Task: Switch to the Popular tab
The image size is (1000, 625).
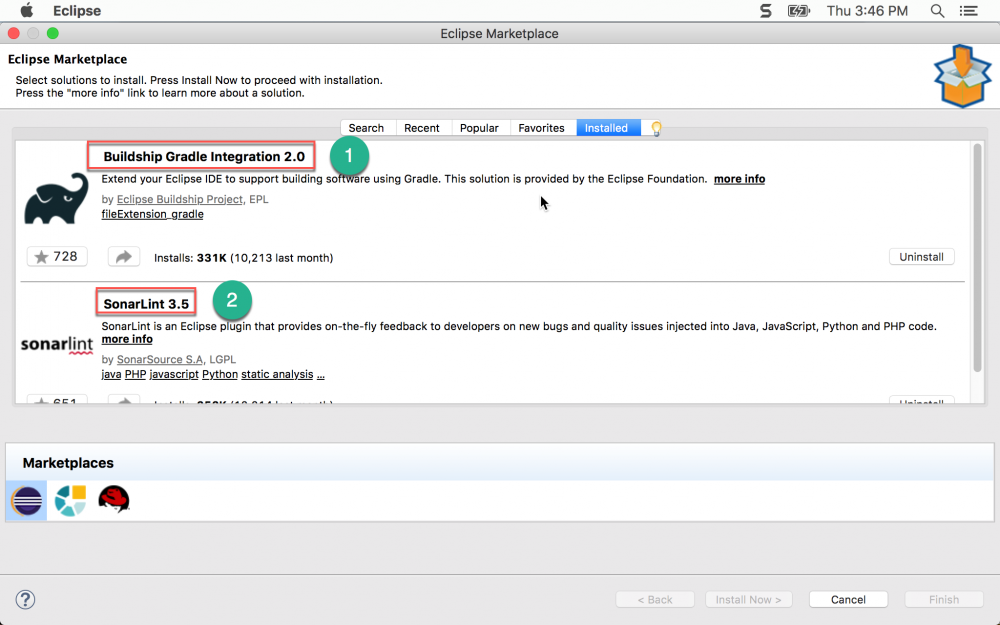Action: point(480,128)
